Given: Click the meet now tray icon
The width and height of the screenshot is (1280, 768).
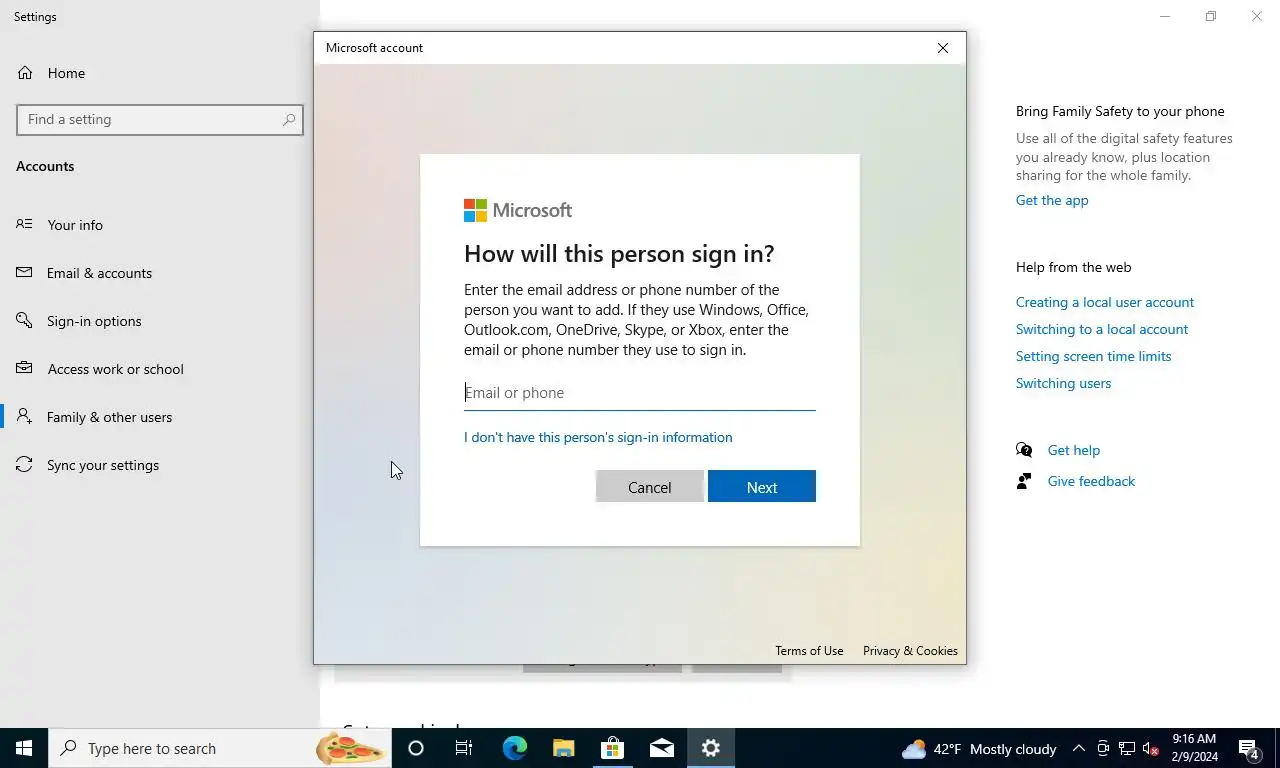Looking at the screenshot, I should [x=1103, y=748].
